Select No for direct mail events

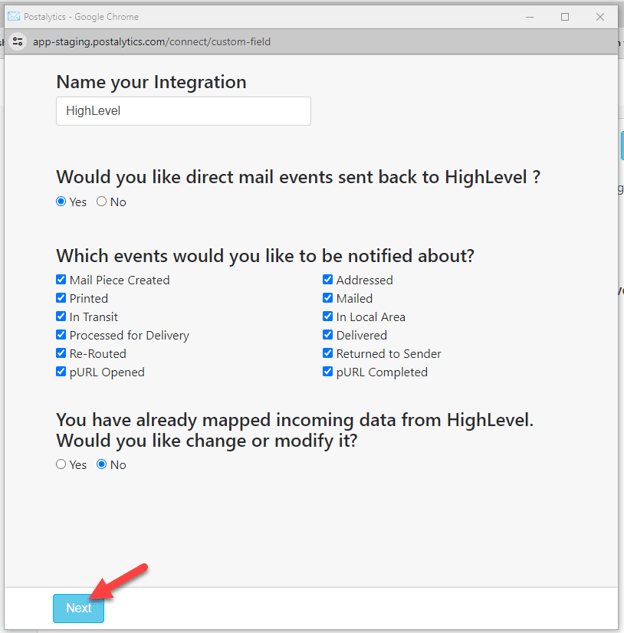(x=101, y=201)
